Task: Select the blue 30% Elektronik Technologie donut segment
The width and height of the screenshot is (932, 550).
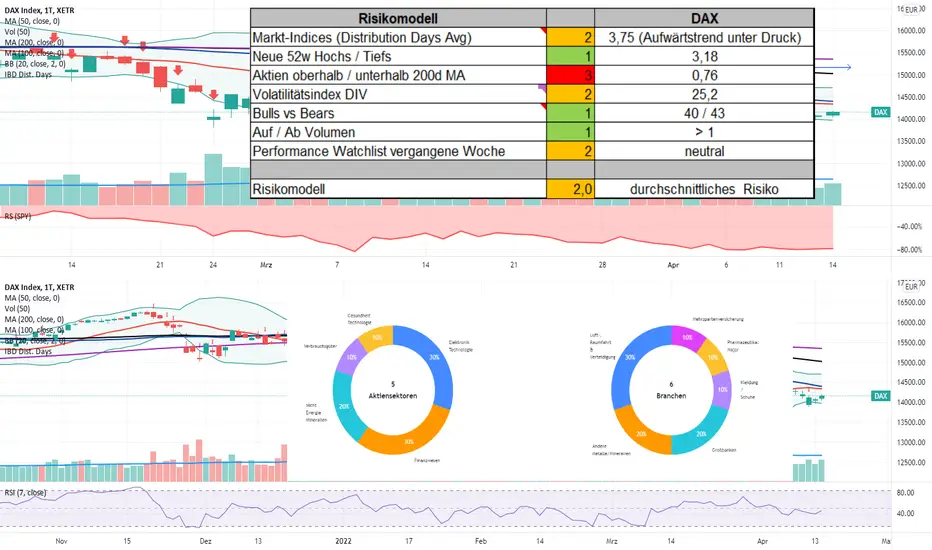Action: (x=430, y=360)
